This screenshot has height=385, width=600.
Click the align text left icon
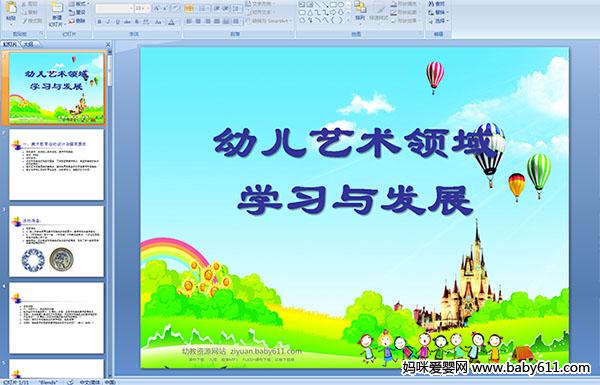189,21
